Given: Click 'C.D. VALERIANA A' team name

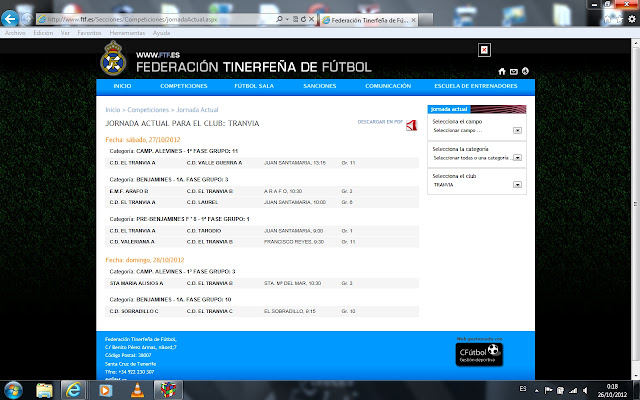Looking at the screenshot, I should pos(132,242).
